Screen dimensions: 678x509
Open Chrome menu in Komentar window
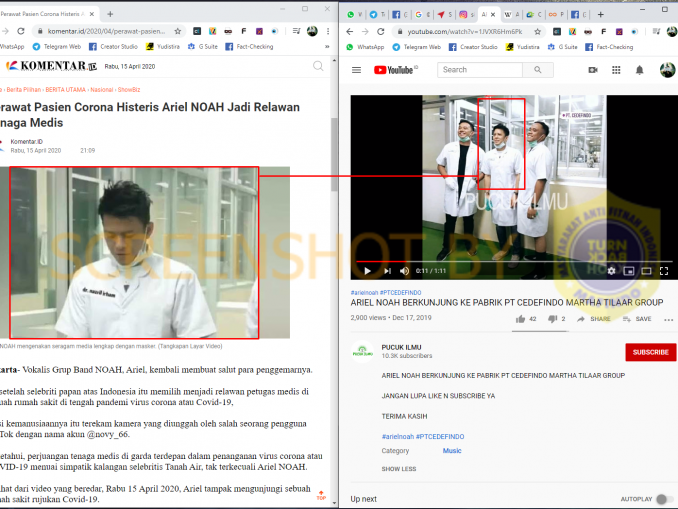tap(328, 31)
